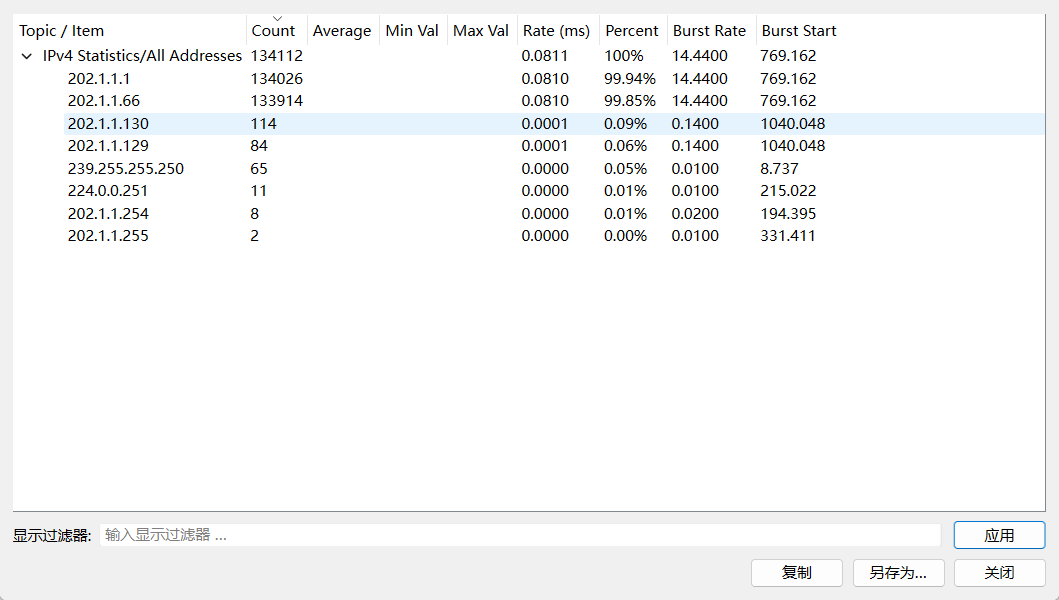Click the burst start value 331.411
This screenshot has width=1059, height=600.
pos(788,236)
